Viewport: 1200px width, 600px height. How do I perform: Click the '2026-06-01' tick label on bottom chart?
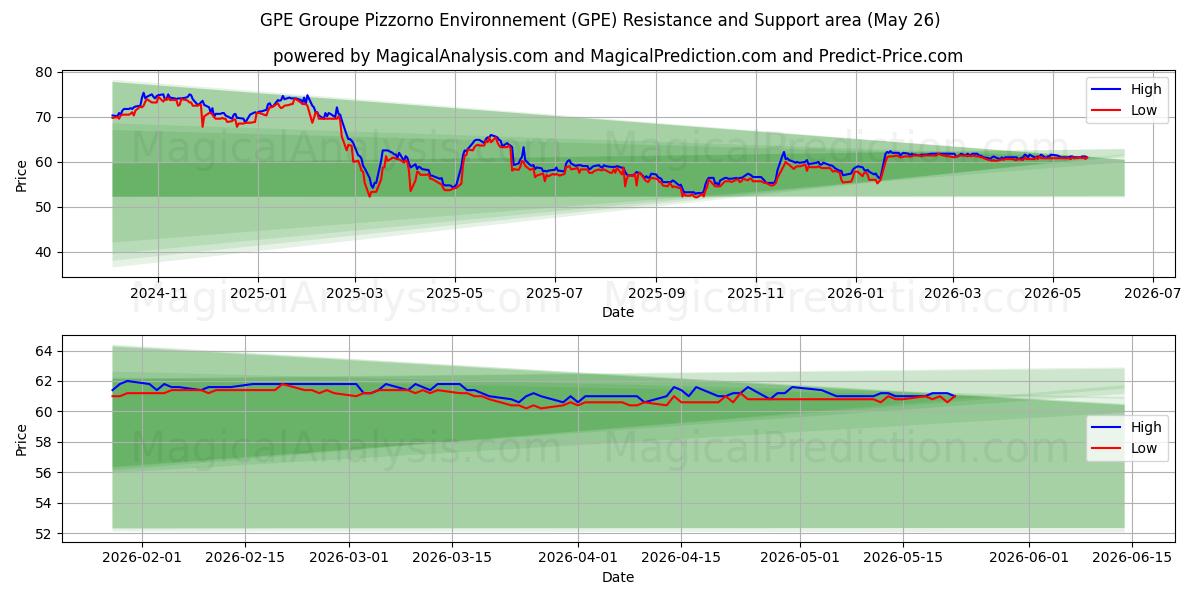1029,558
